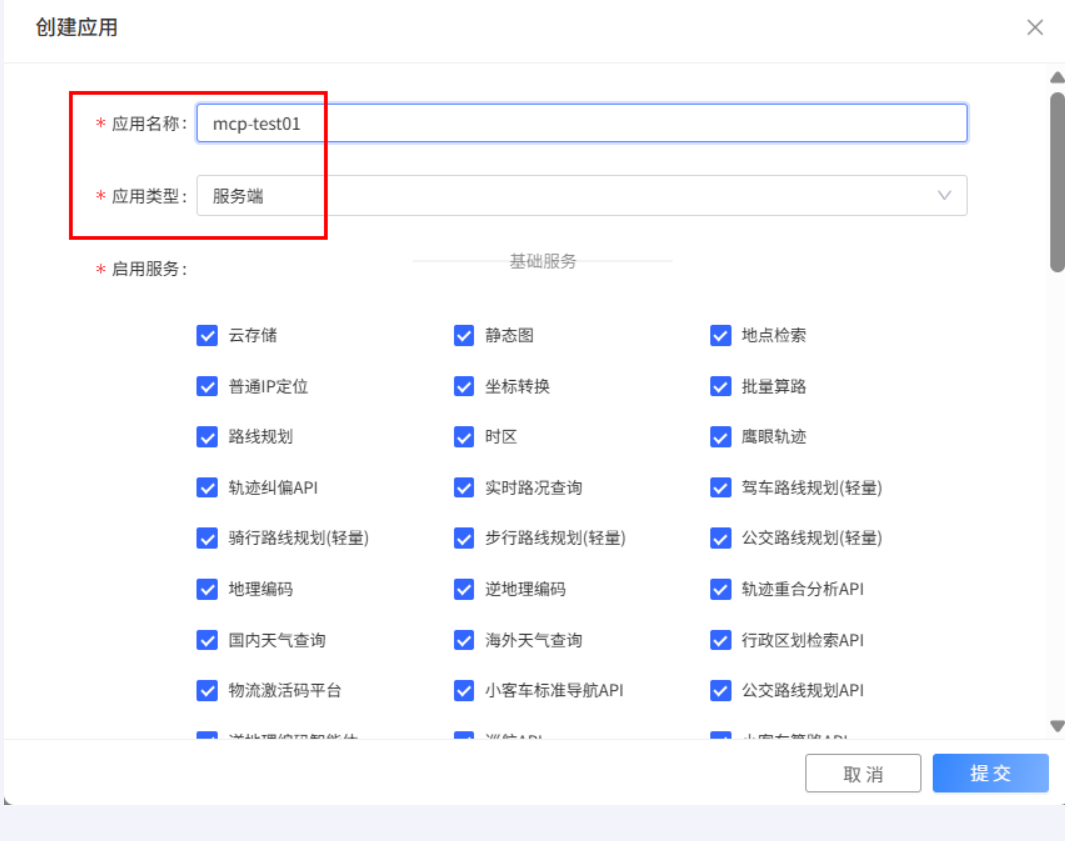
Task: Toggle 海外天气查询 checkbox
Action: 464,640
